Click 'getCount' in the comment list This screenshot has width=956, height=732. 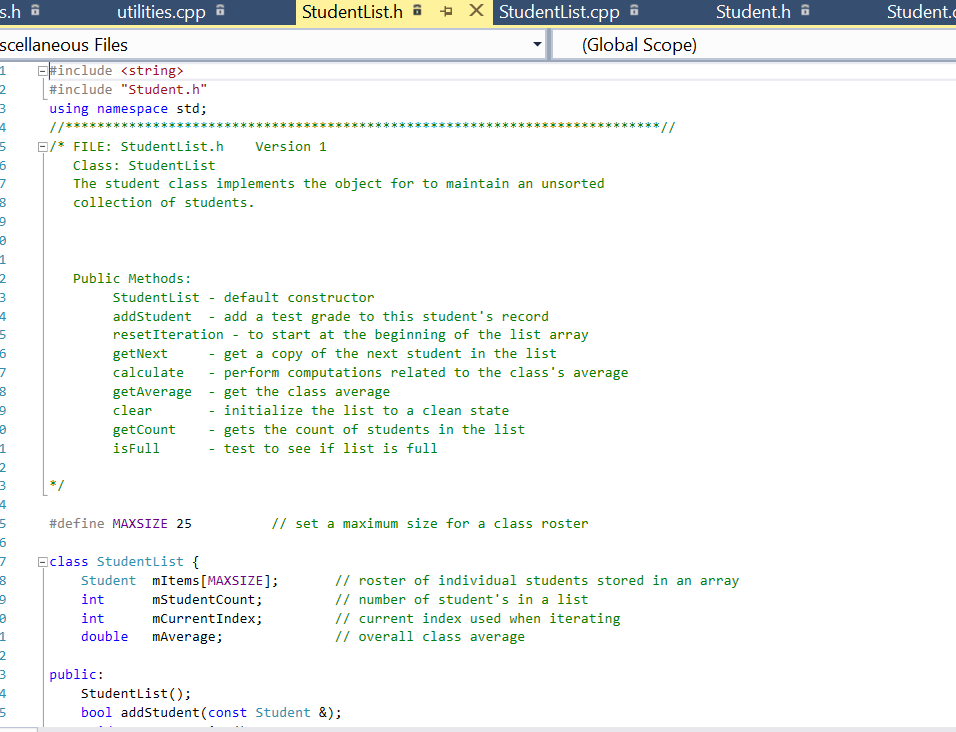point(144,430)
